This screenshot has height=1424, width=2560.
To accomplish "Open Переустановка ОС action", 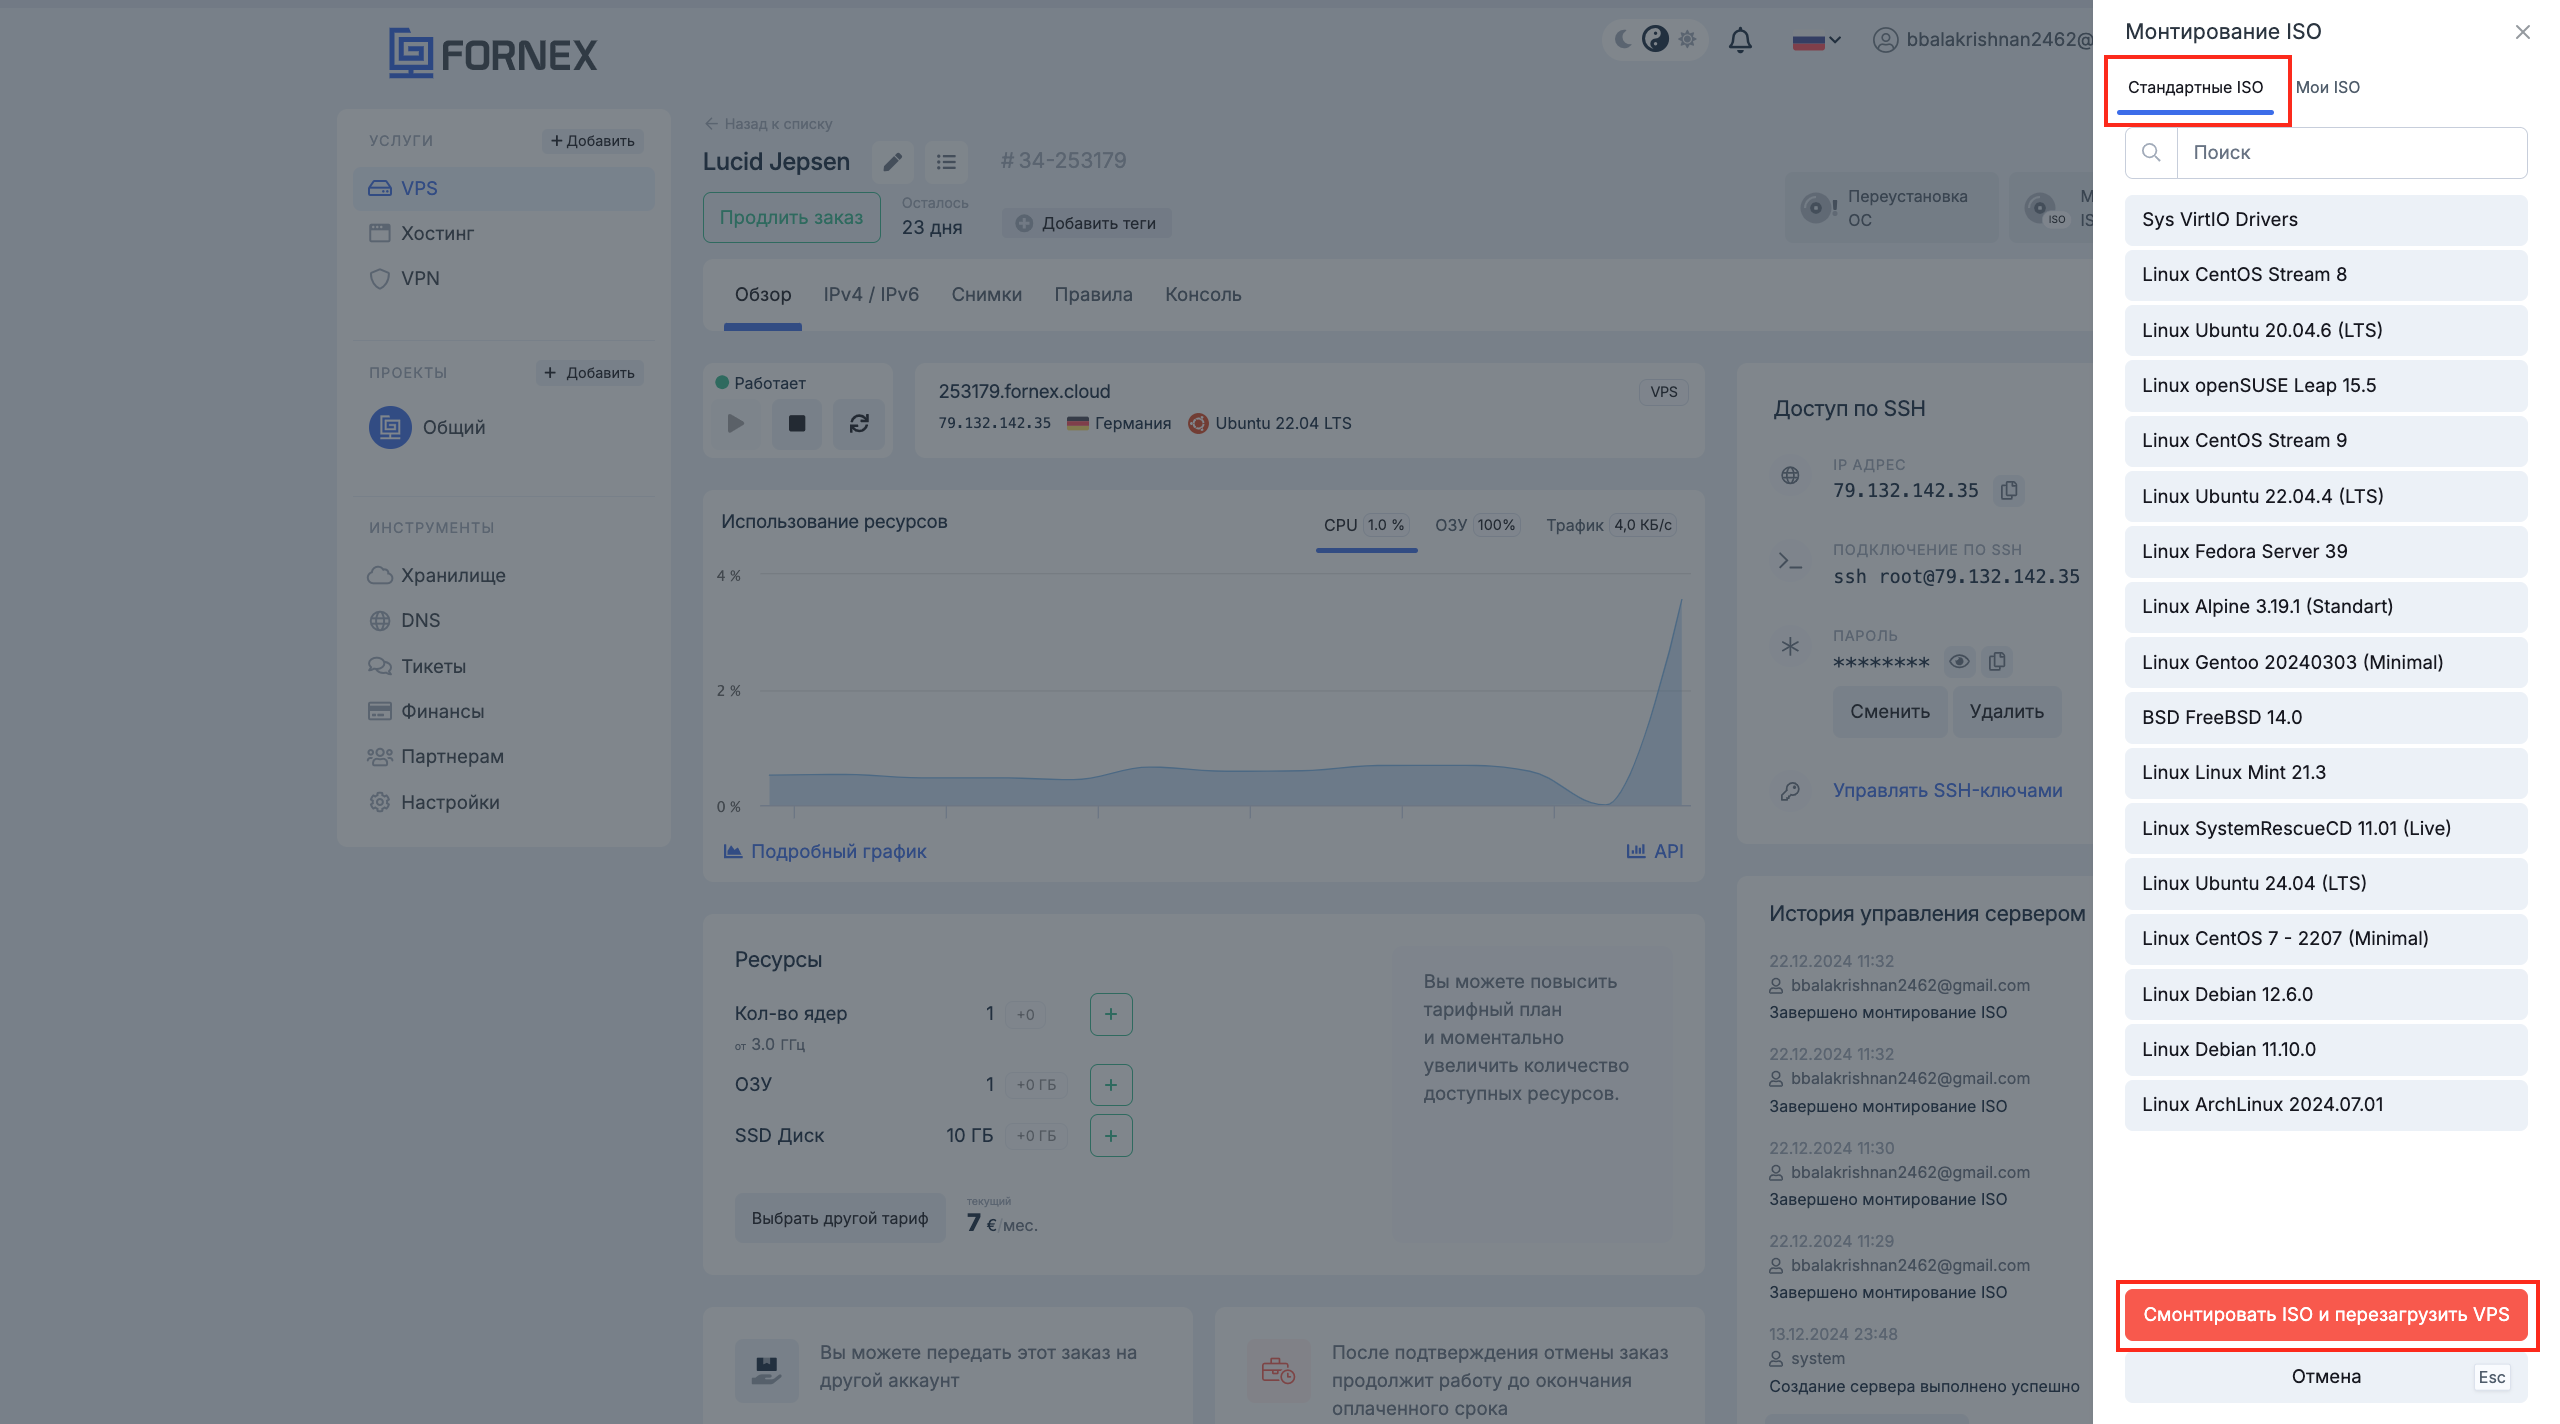I will click(1890, 207).
